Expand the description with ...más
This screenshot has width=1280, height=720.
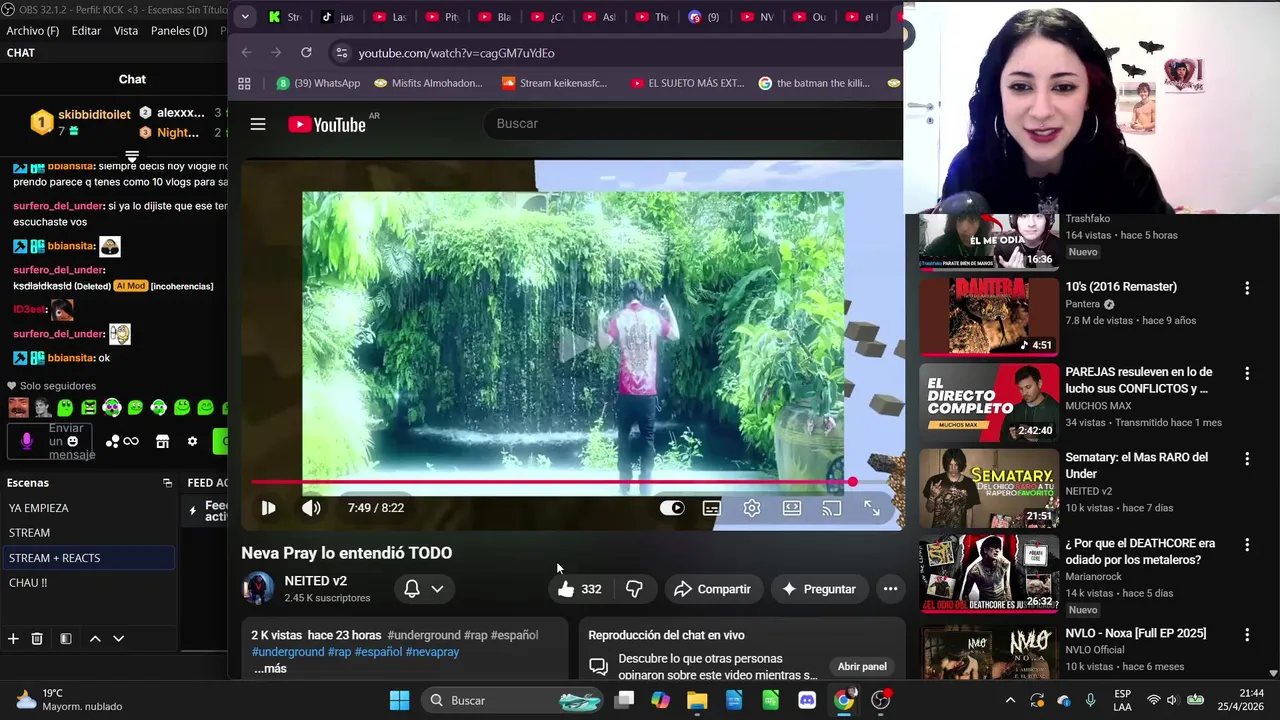[270, 668]
